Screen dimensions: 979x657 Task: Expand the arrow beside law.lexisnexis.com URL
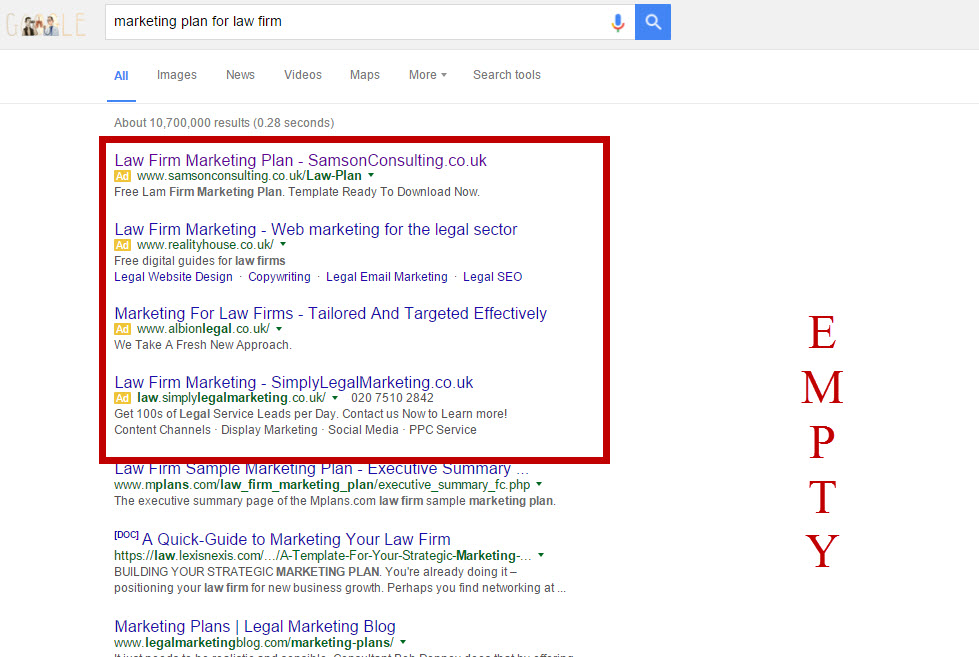pos(541,555)
